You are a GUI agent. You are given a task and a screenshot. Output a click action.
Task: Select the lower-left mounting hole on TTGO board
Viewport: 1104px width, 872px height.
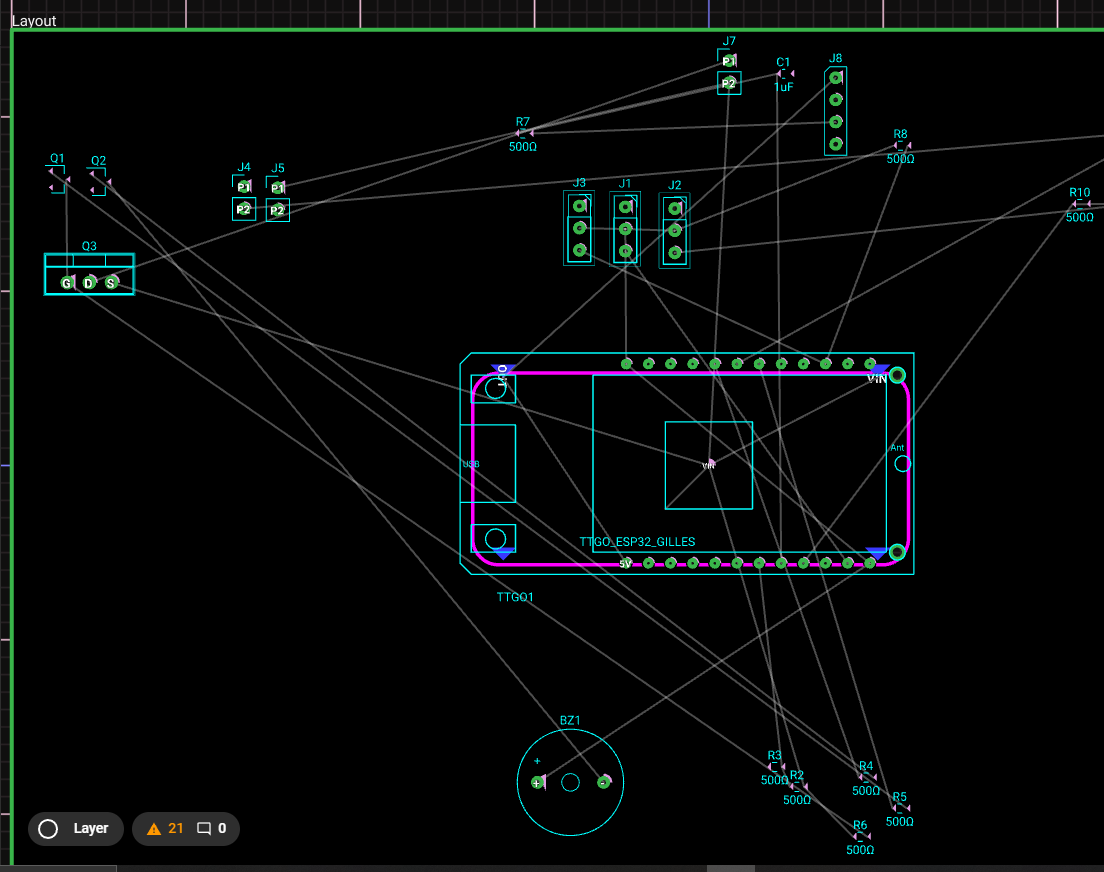click(495, 539)
